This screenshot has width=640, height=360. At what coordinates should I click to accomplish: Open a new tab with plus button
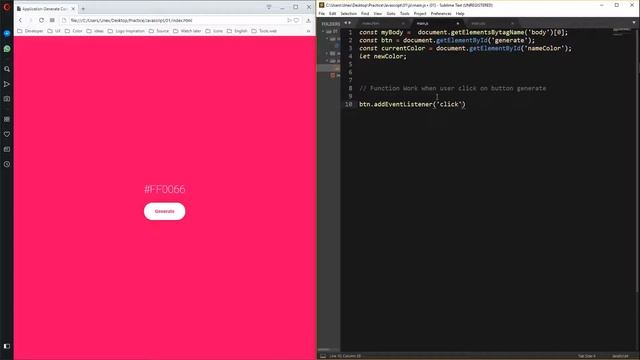83,9
